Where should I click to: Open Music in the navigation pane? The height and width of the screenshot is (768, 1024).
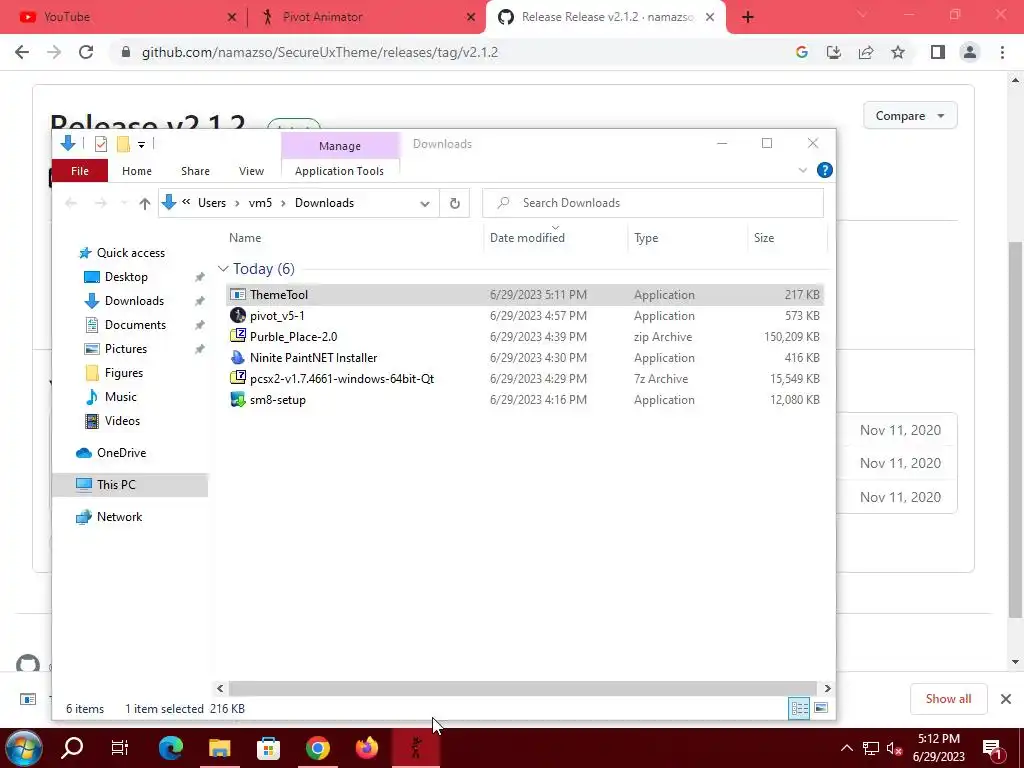click(x=120, y=397)
